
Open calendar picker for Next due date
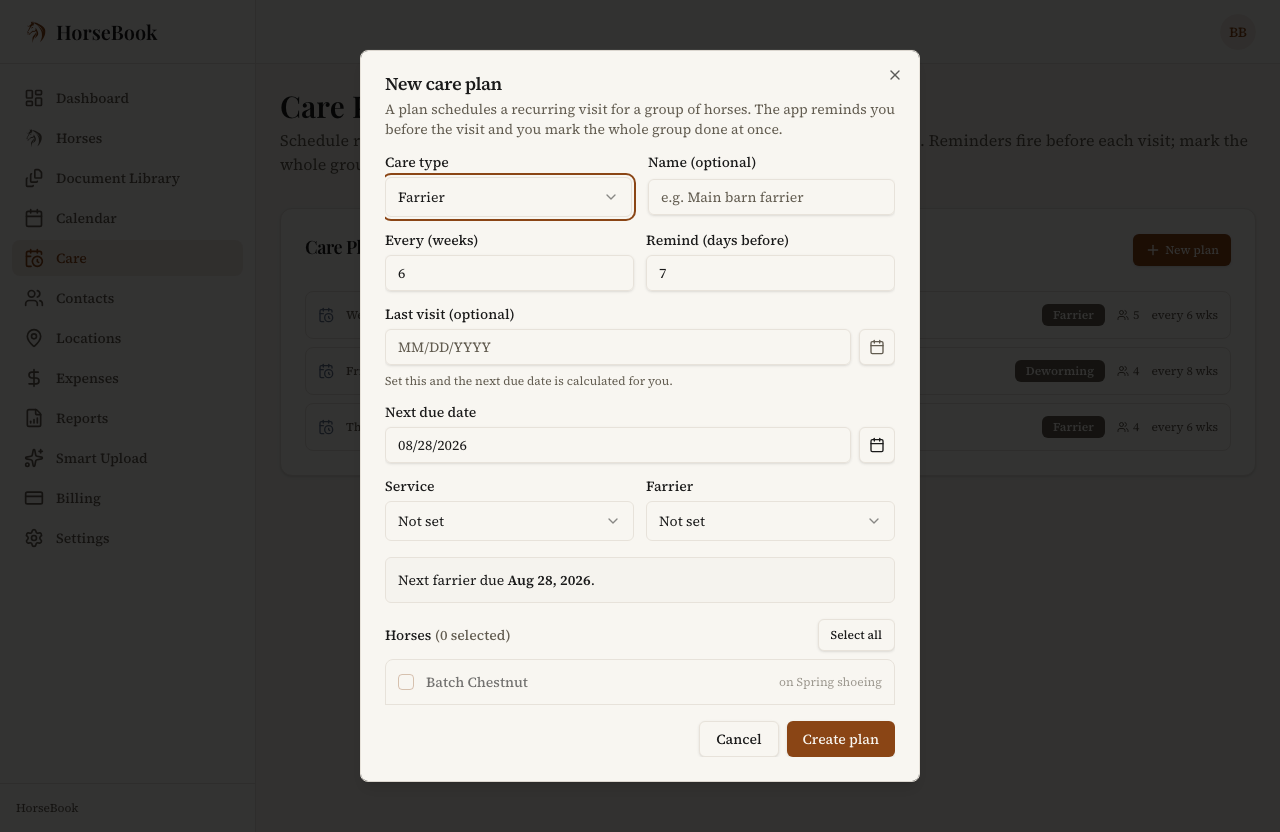pyautogui.click(x=877, y=445)
